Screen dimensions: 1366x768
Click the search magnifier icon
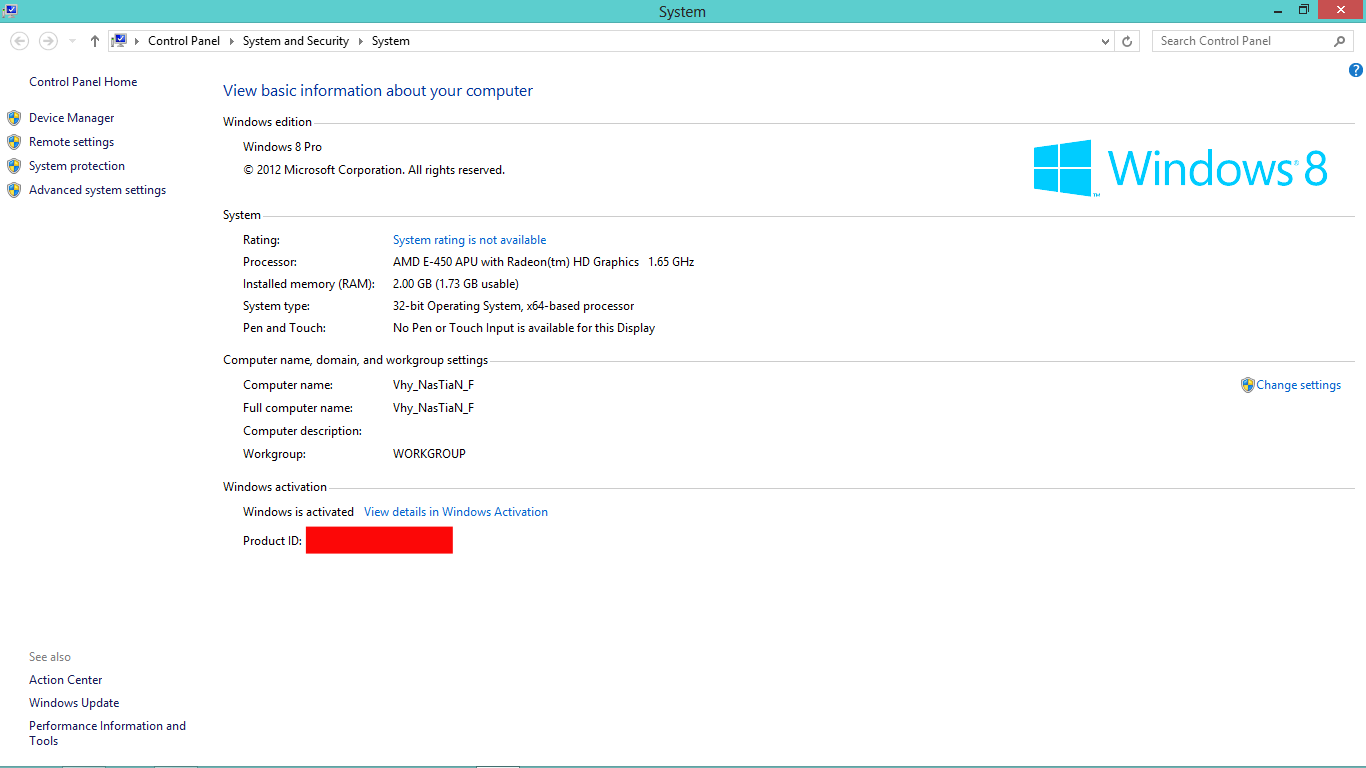(1340, 41)
